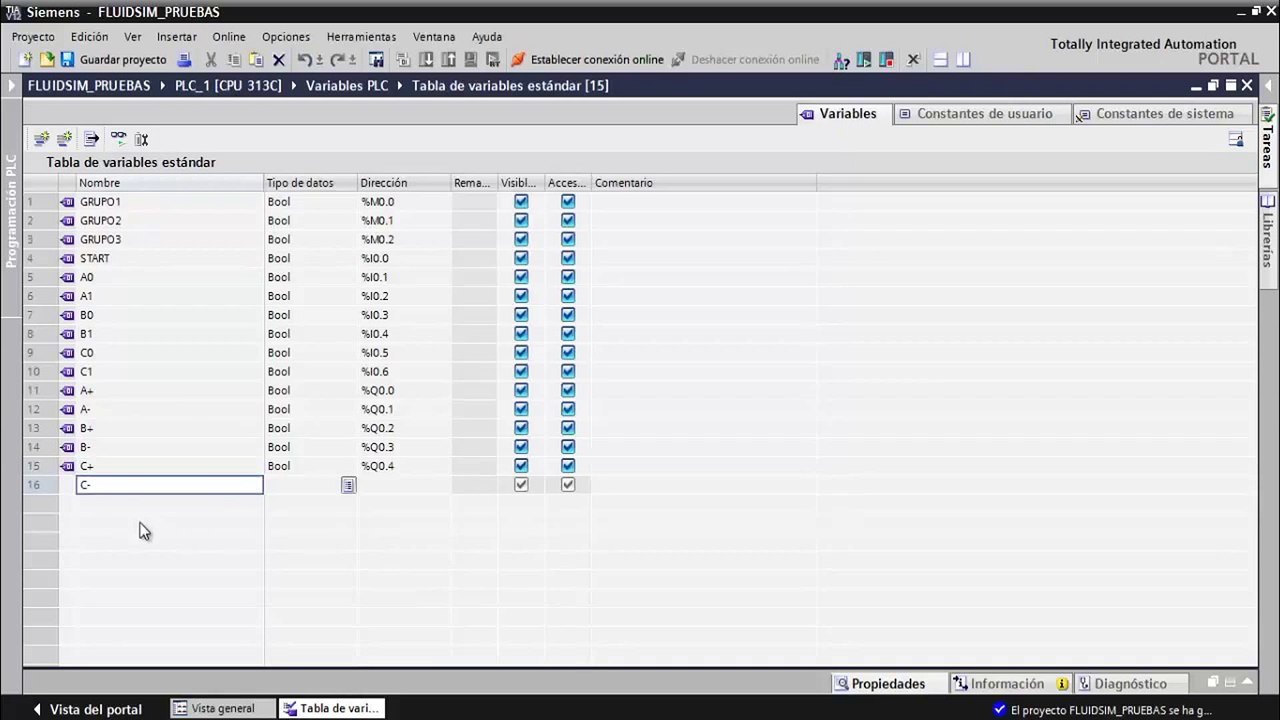The image size is (1280, 720).
Task: Click the Download to device icon
Action: point(426,60)
